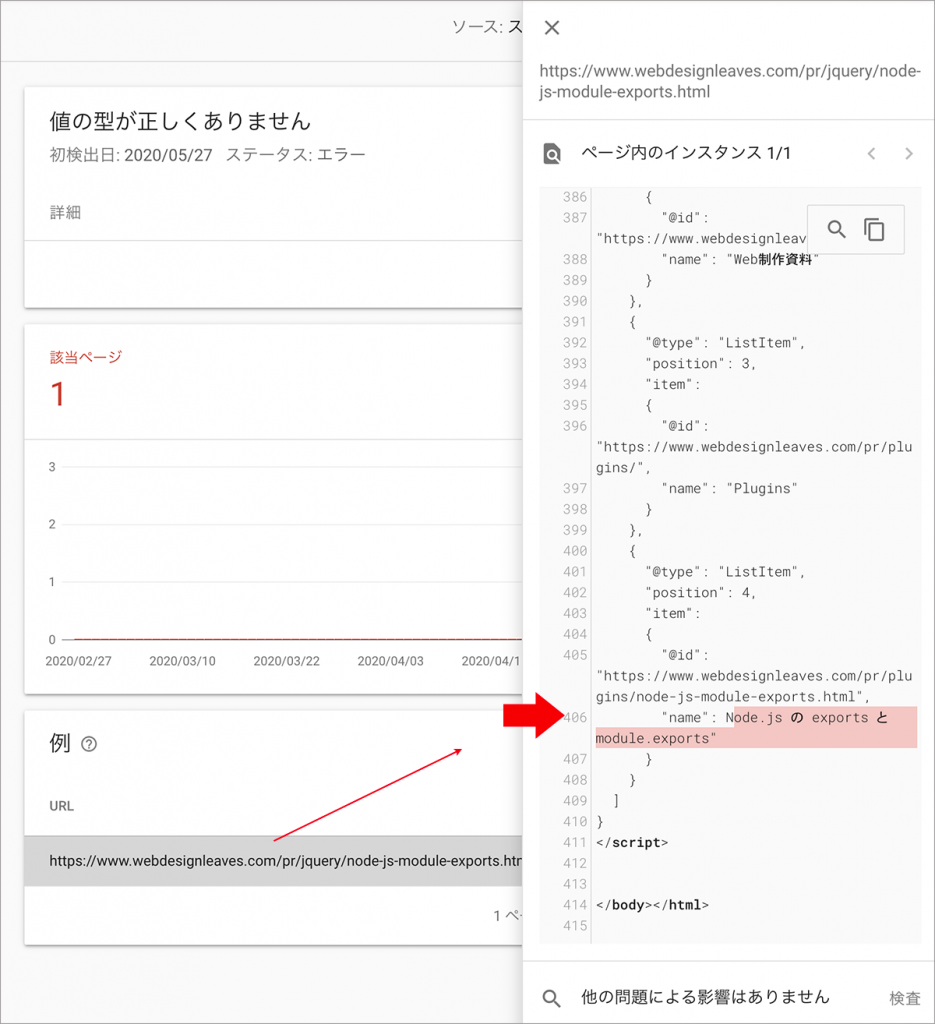
Task: Click the 他の問題による影響はありません row
Action: click(705, 997)
